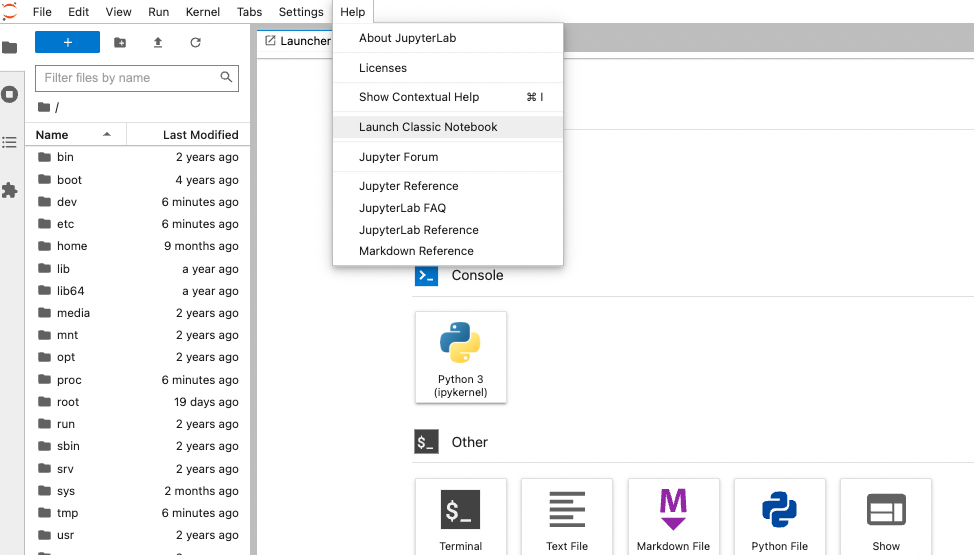Open a new Terminal from launcher

tap(460, 517)
